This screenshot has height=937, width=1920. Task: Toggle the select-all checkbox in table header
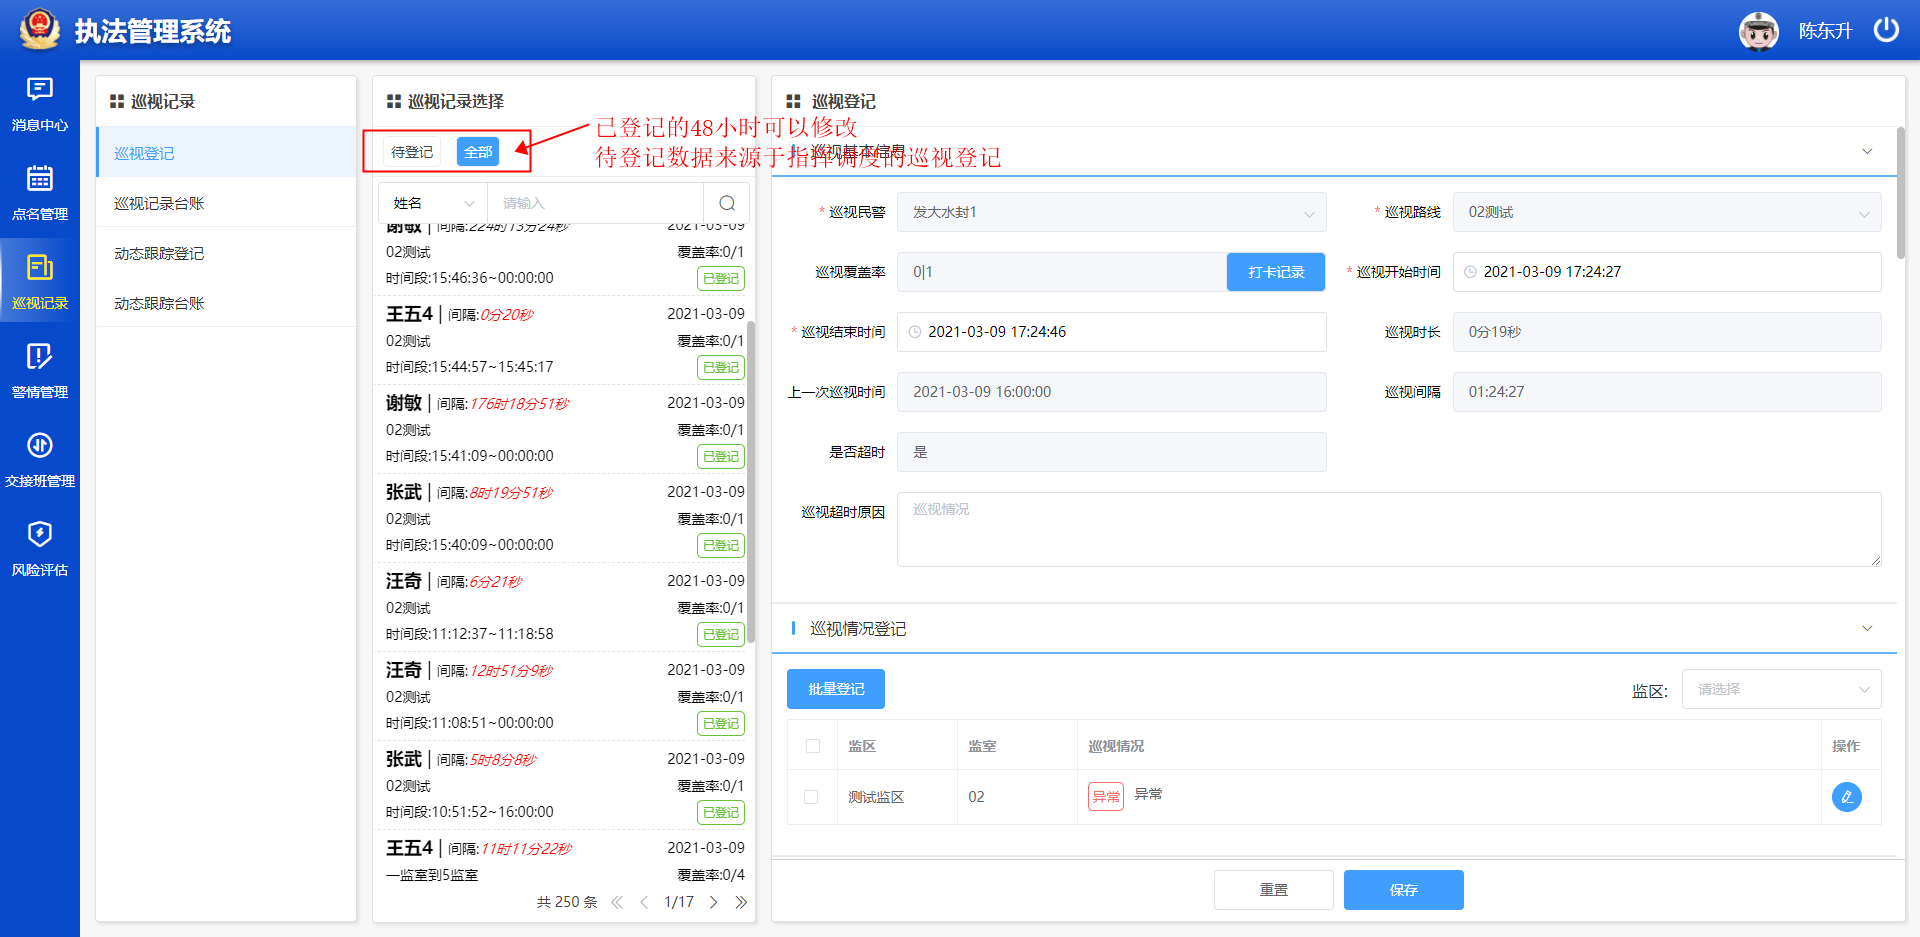813,746
